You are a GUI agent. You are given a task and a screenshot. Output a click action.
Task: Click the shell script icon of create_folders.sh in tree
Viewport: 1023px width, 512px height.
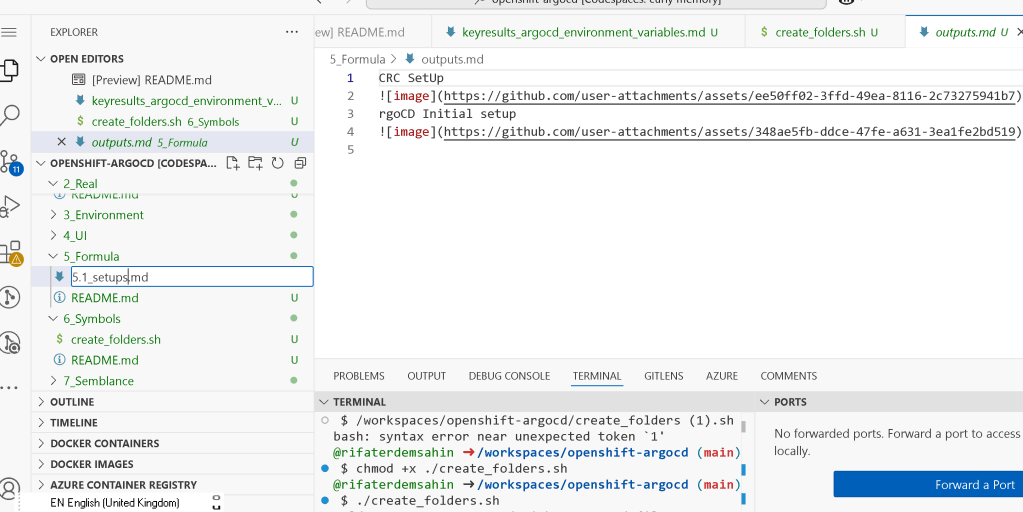[x=59, y=339]
